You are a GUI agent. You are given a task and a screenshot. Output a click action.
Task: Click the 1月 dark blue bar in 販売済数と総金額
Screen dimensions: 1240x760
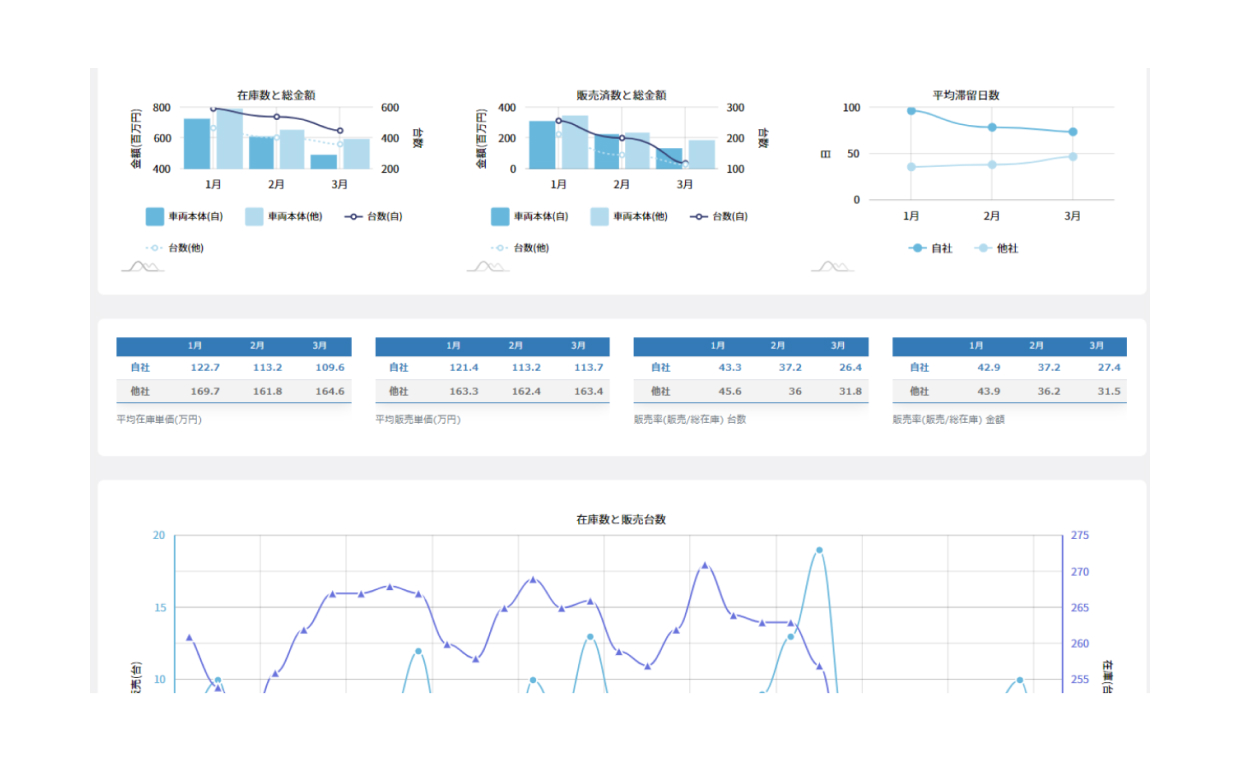[x=542, y=145]
